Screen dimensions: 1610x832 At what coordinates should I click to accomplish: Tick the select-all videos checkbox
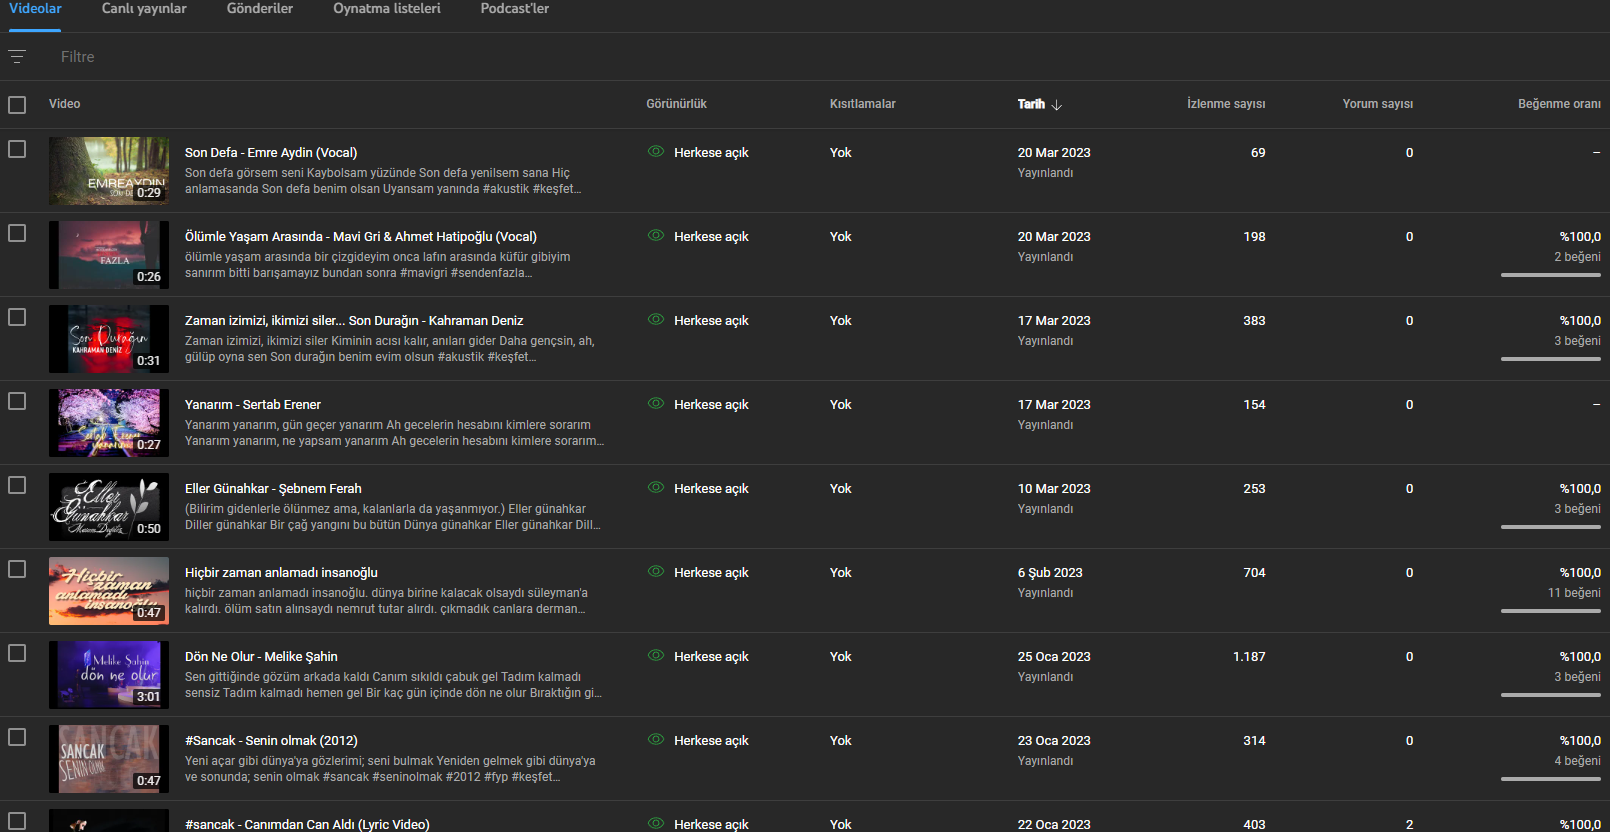coord(17,105)
